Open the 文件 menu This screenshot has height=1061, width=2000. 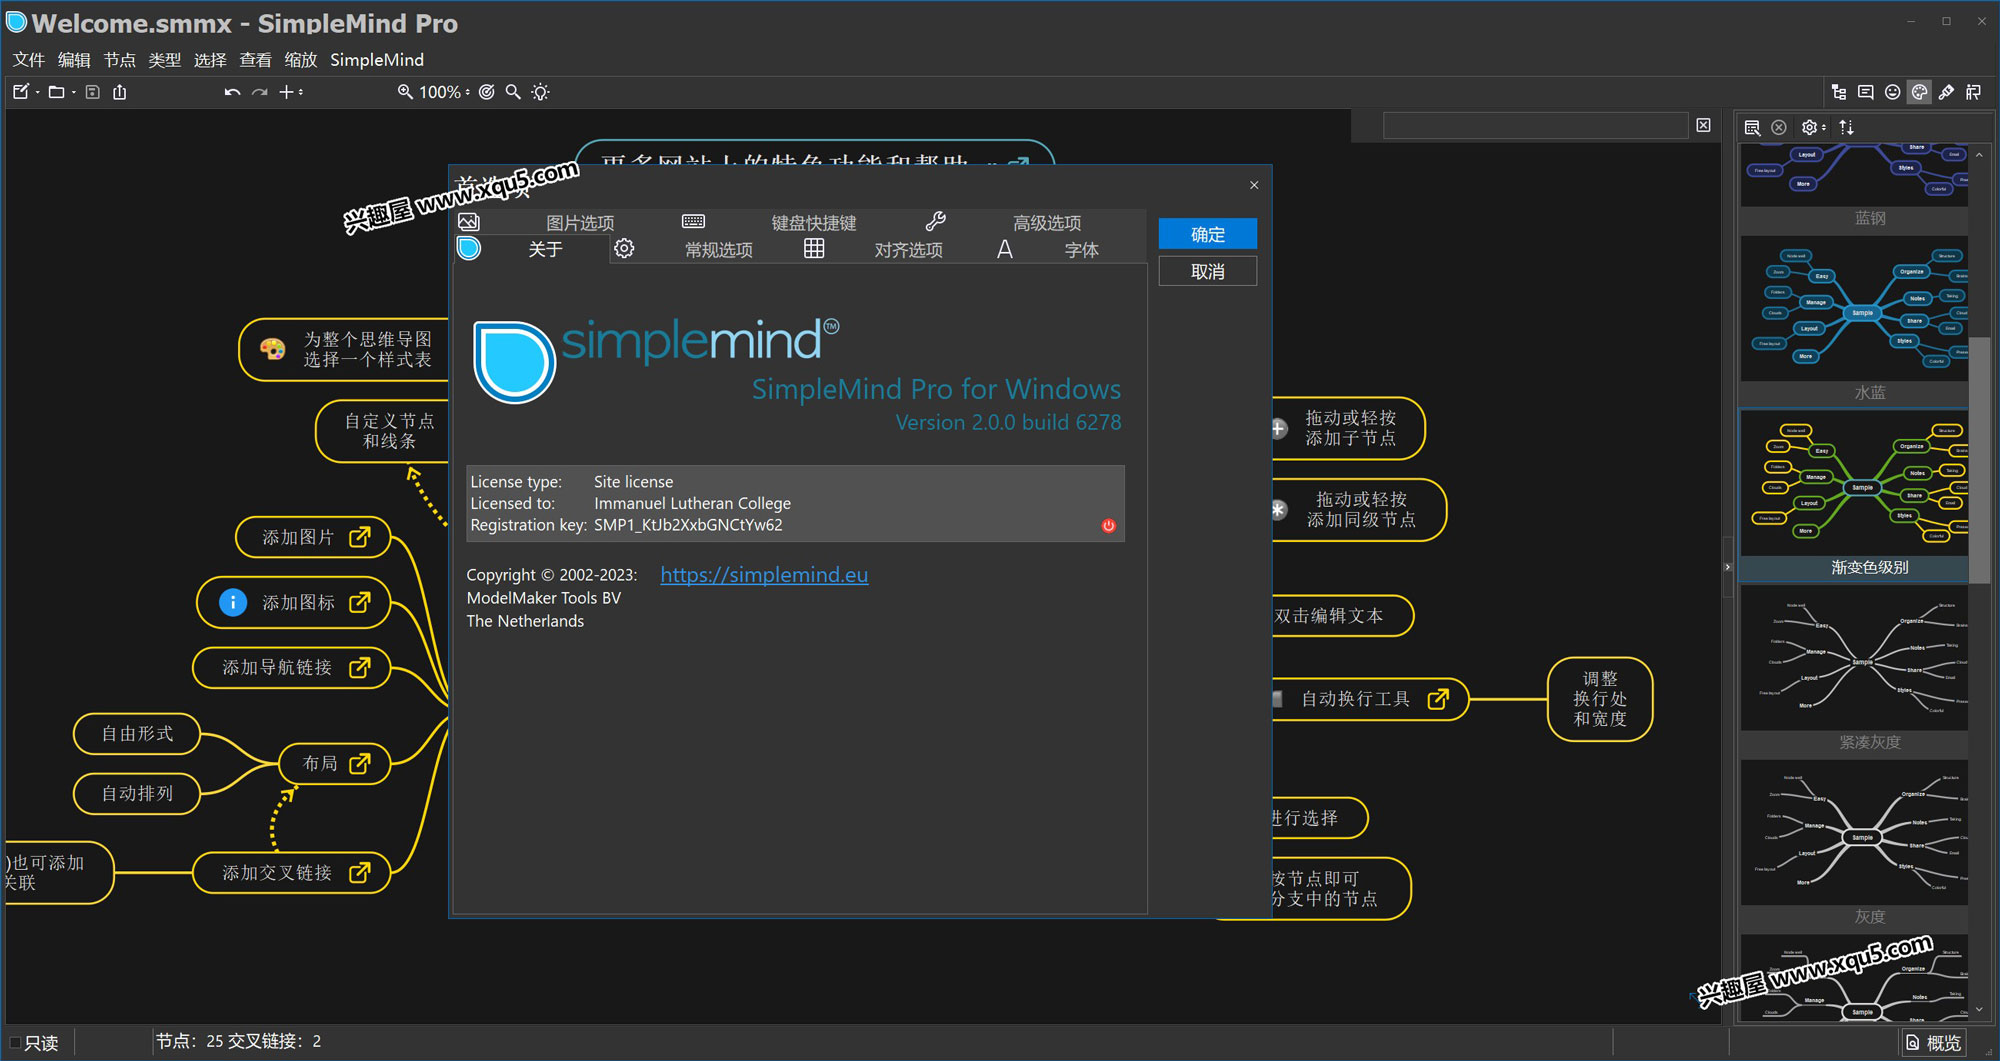coord(29,60)
